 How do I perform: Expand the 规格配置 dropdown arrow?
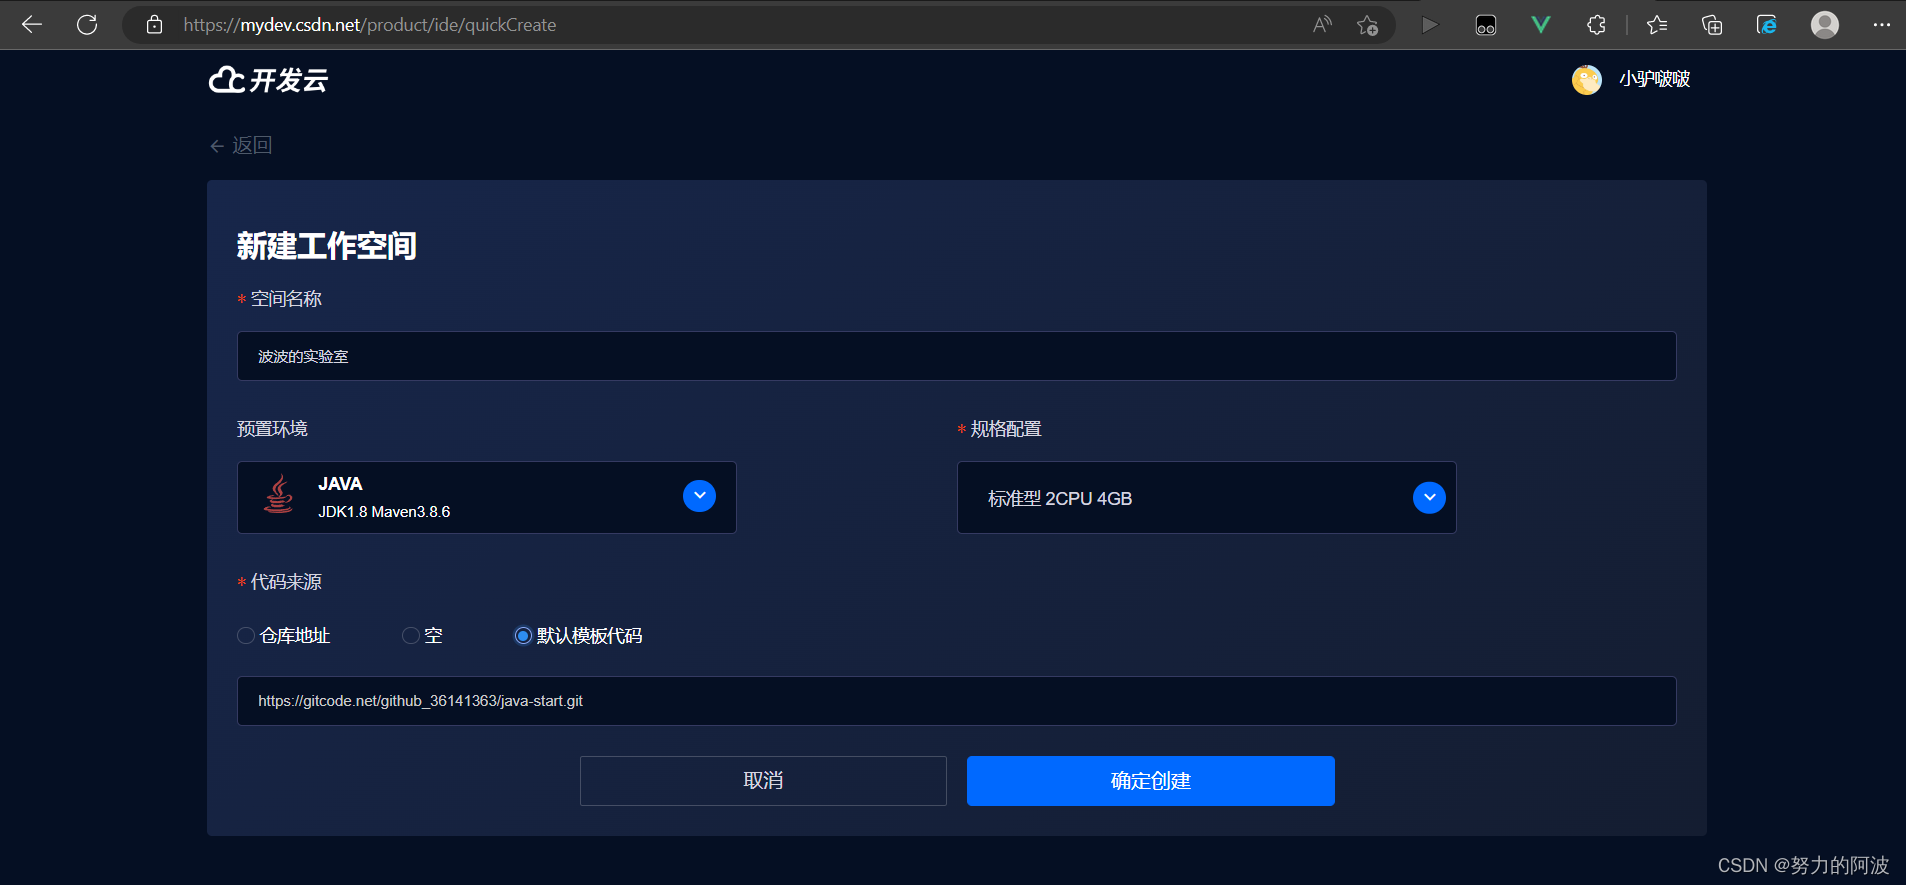tap(1429, 497)
